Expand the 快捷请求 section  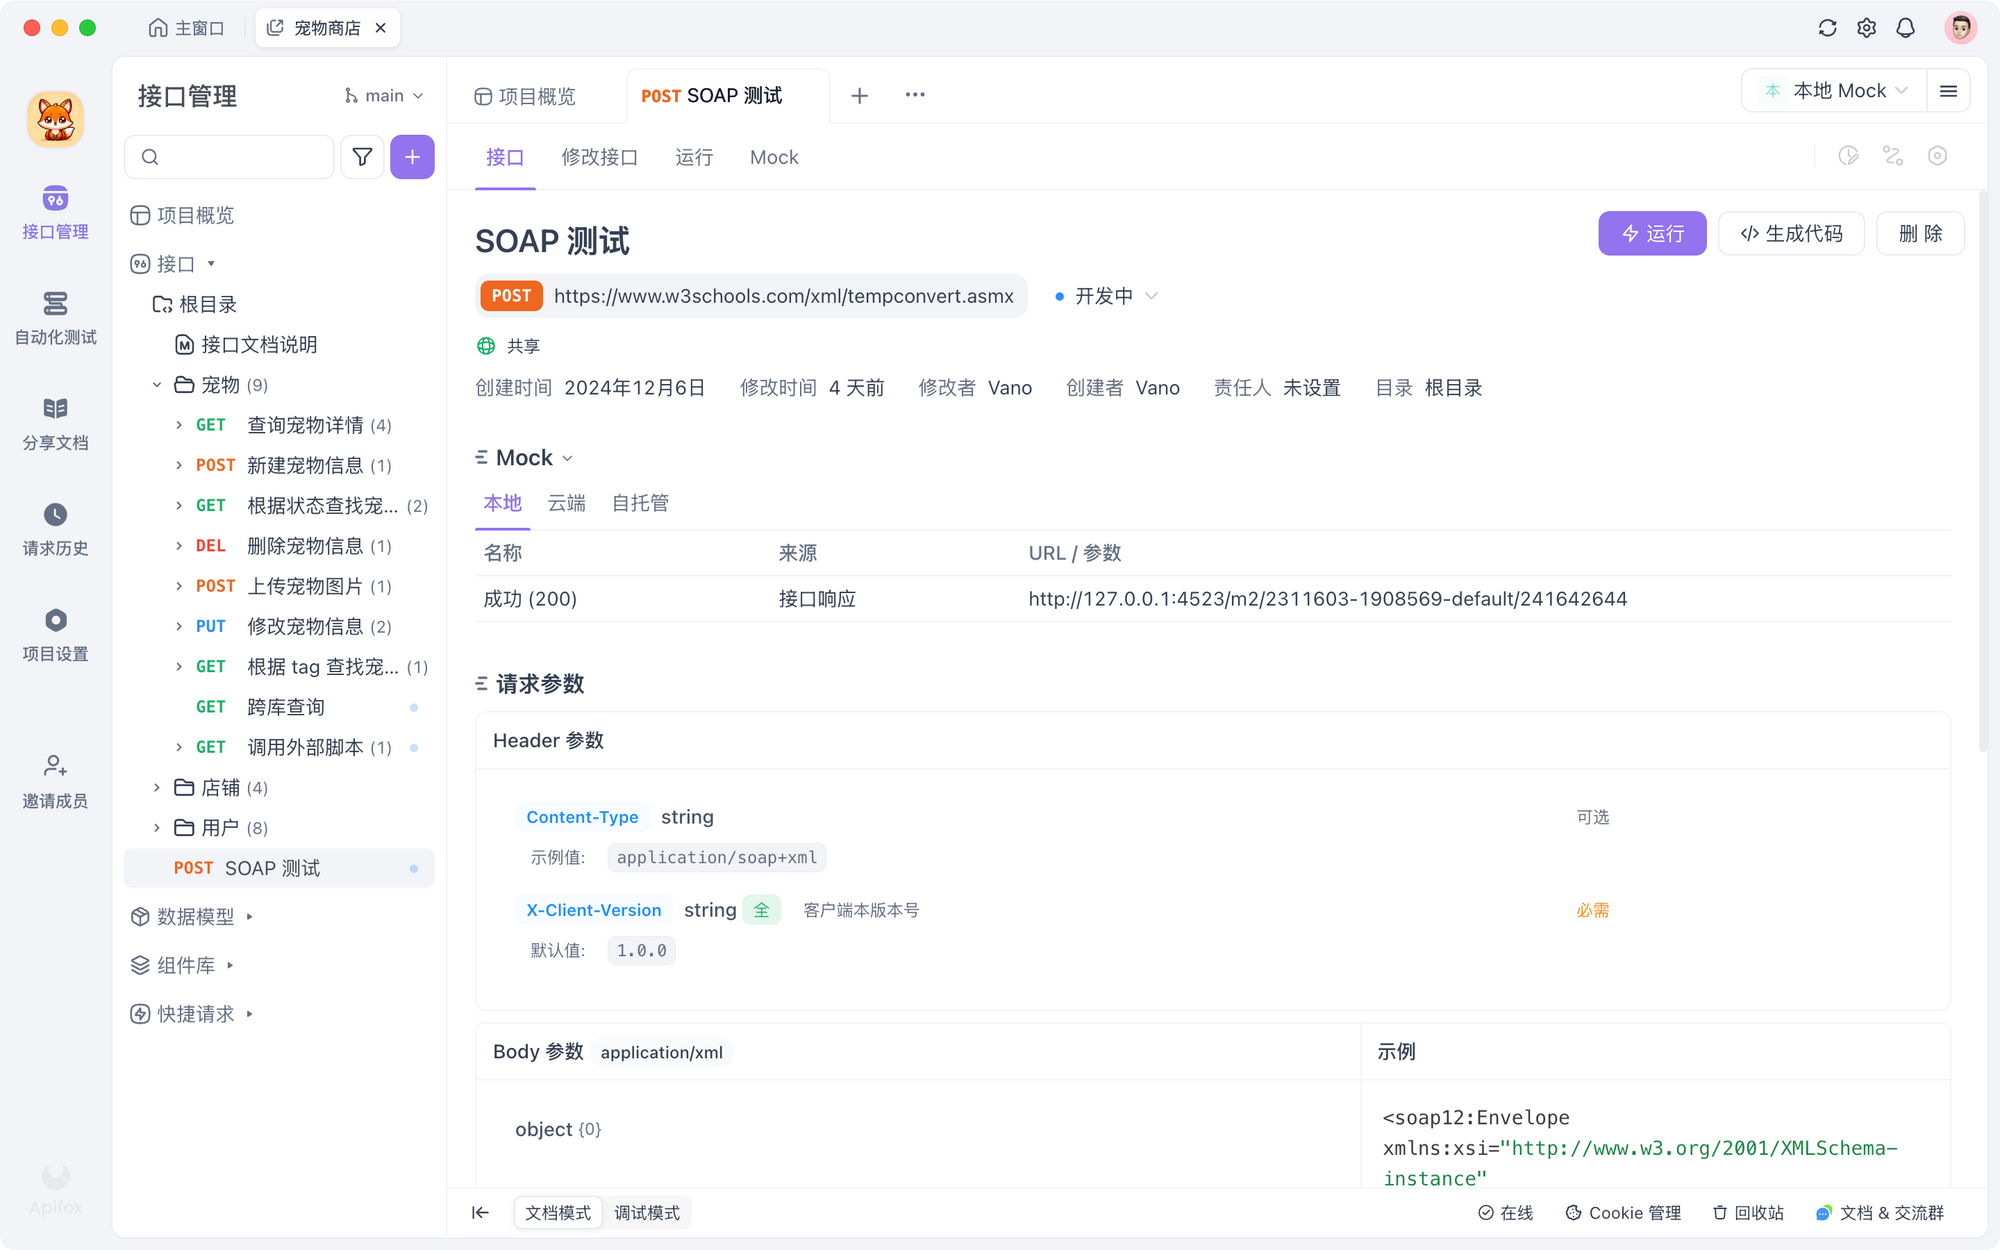click(249, 1014)
